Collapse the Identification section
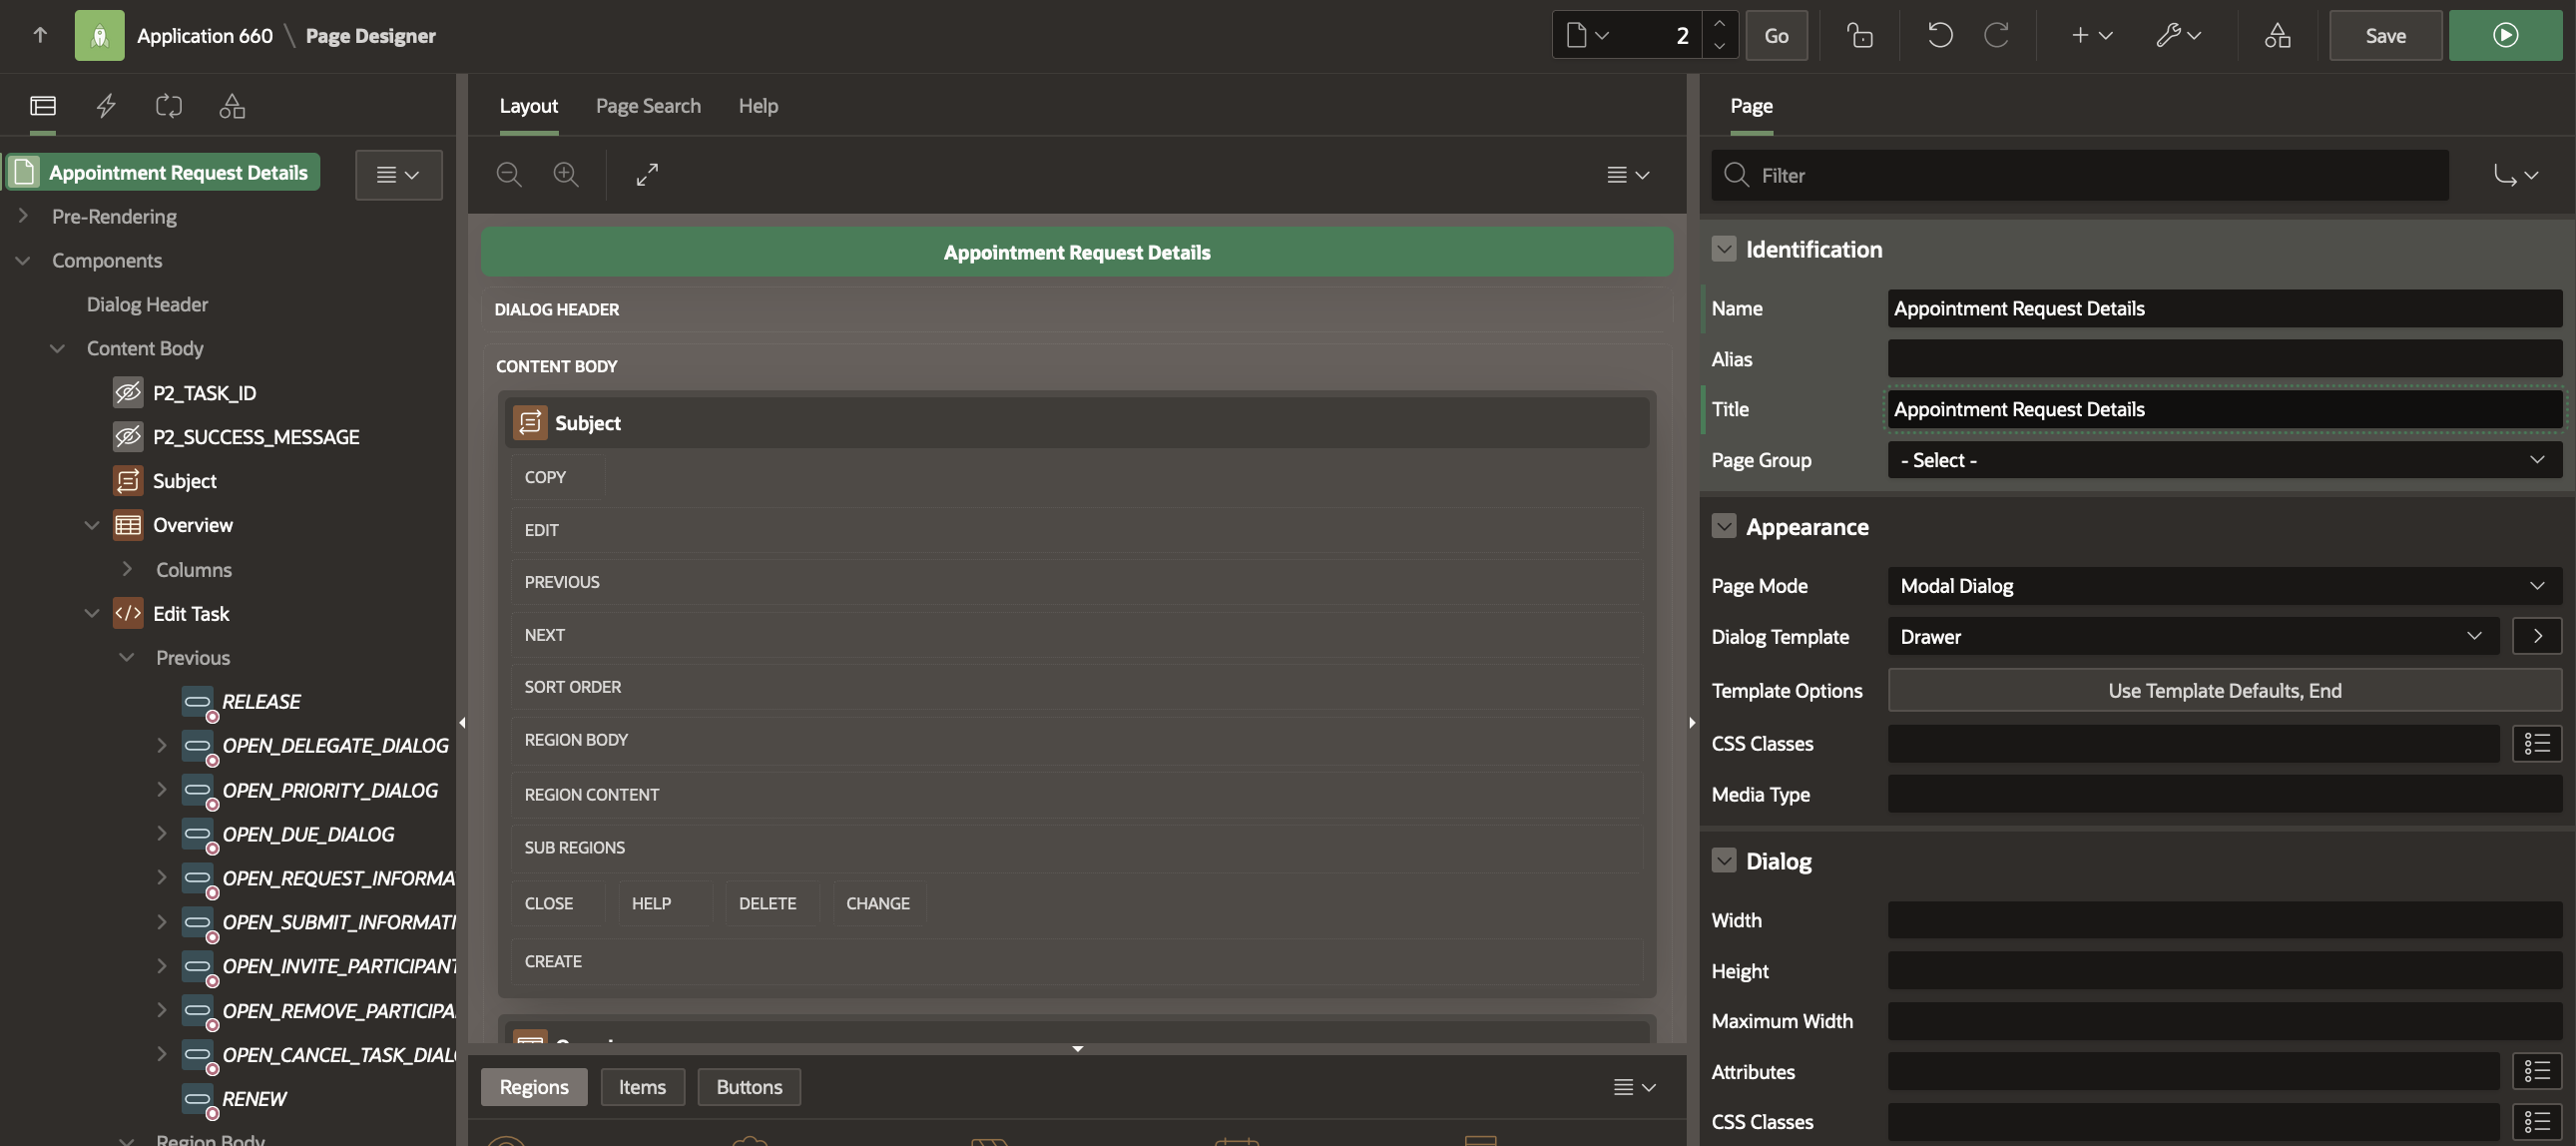This screenshot has height=1146, width=2576. [1723, 249]
